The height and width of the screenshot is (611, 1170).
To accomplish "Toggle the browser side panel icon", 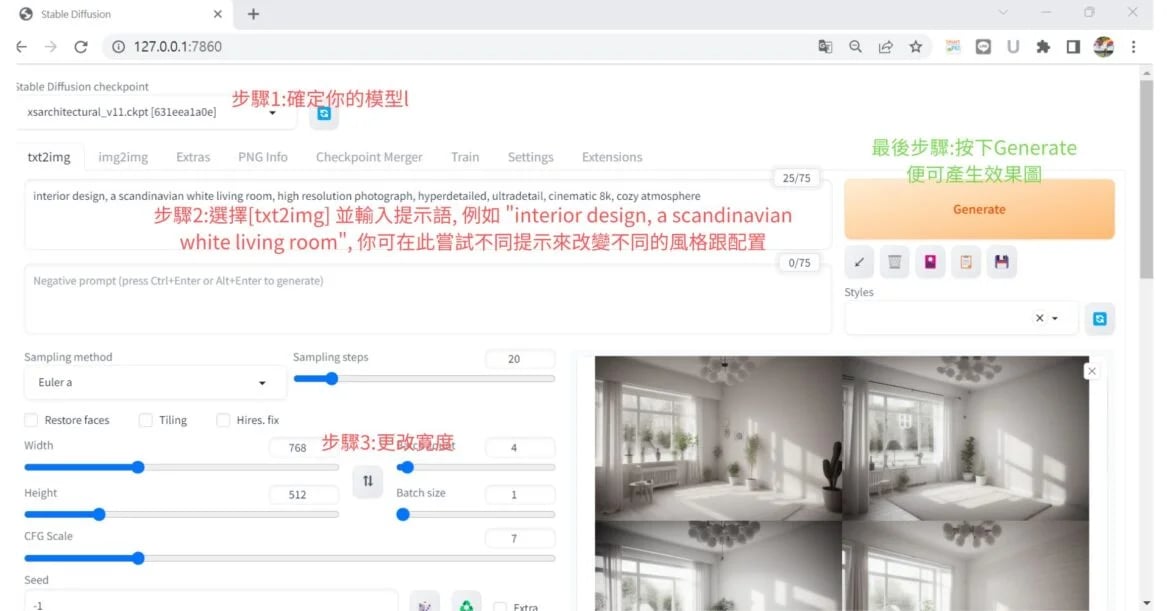I will click(x=1073, y=46).
